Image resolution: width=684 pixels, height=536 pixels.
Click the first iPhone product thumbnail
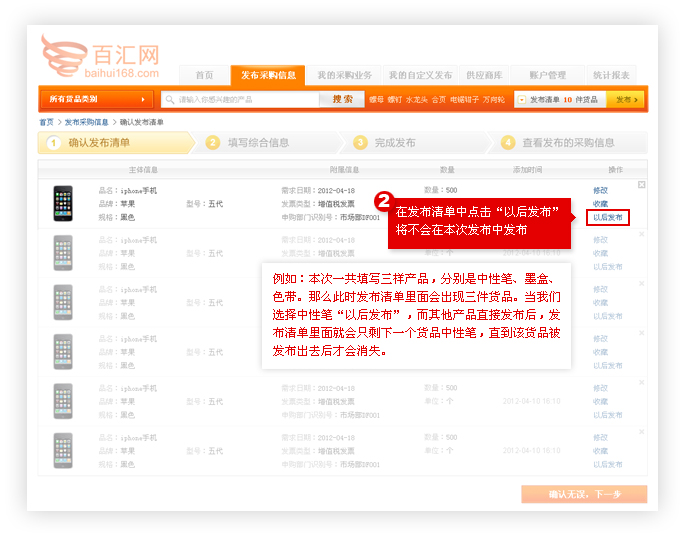pyautogui.click(x=63, y=203)
